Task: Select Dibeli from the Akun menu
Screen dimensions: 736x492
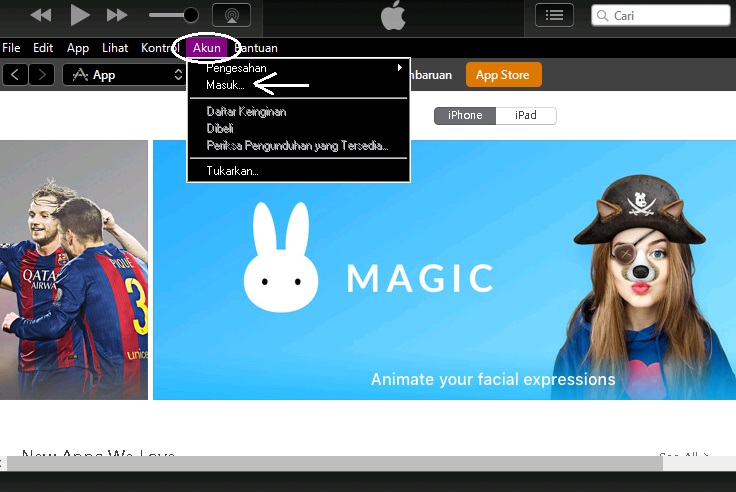Action: tap(299, 129)
